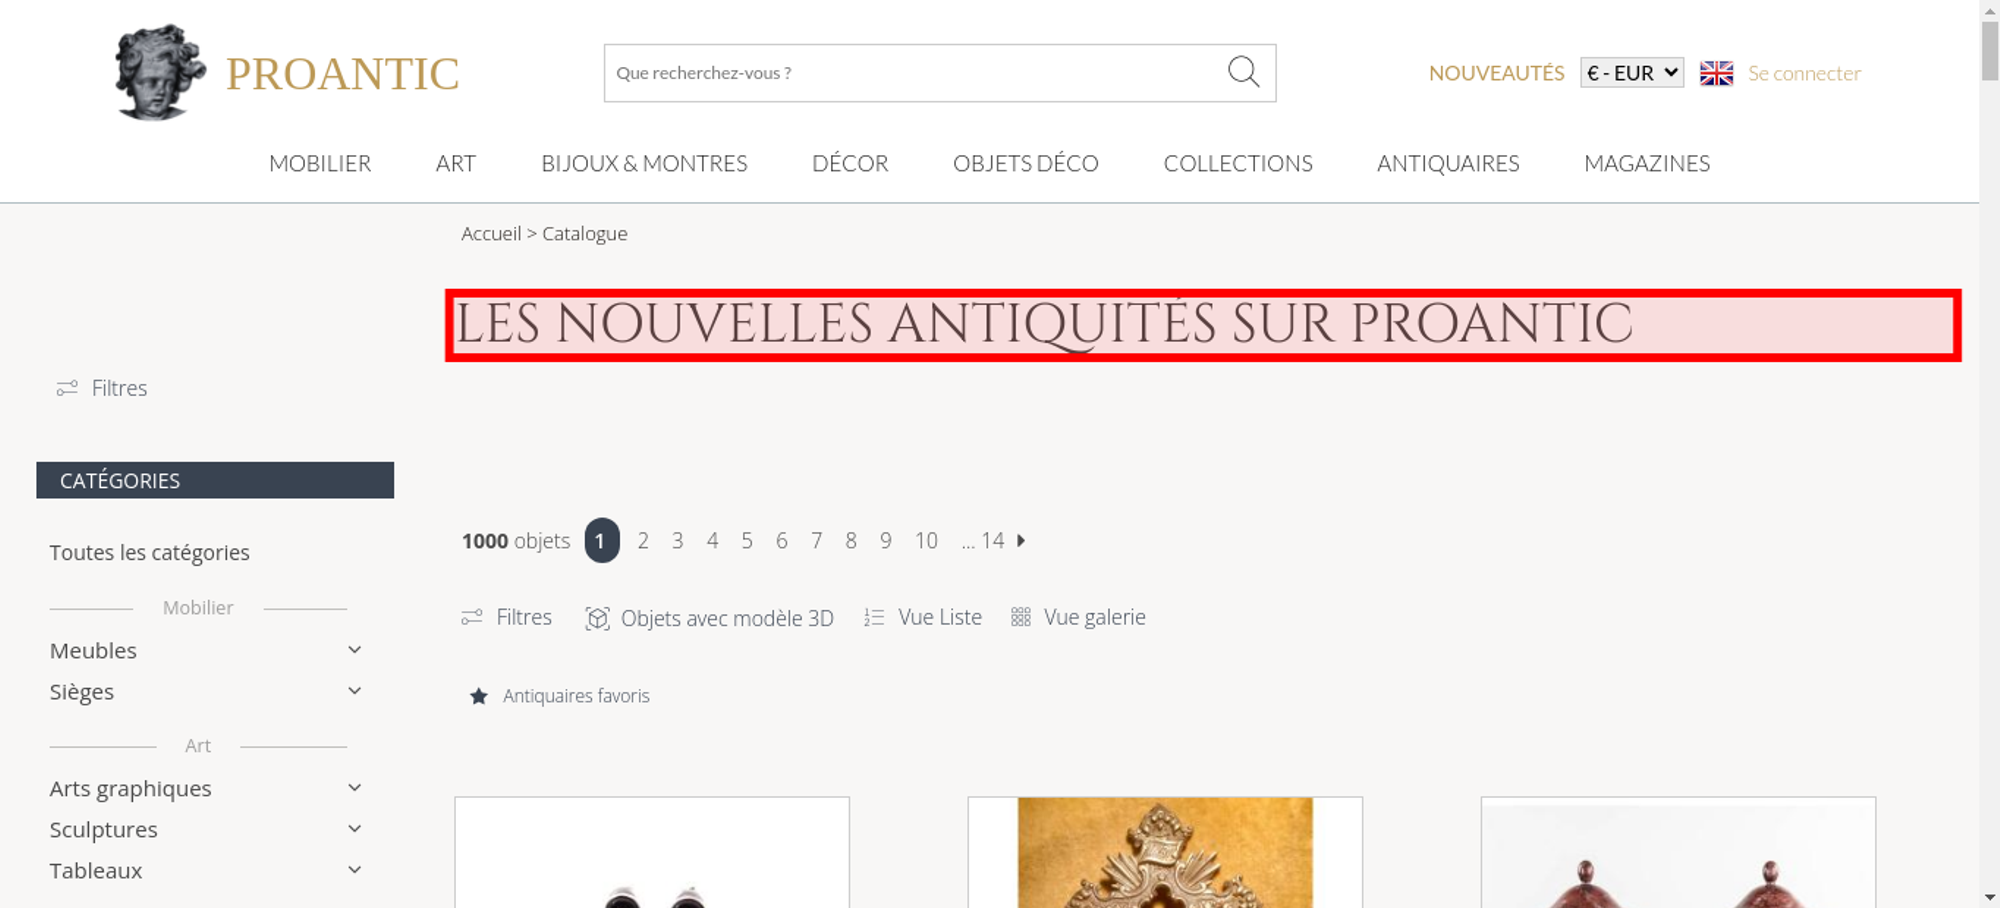Open Filtres via sidebar sliders icon
The height and width of the screenshot is (908, 2000).
click(67, 388)
